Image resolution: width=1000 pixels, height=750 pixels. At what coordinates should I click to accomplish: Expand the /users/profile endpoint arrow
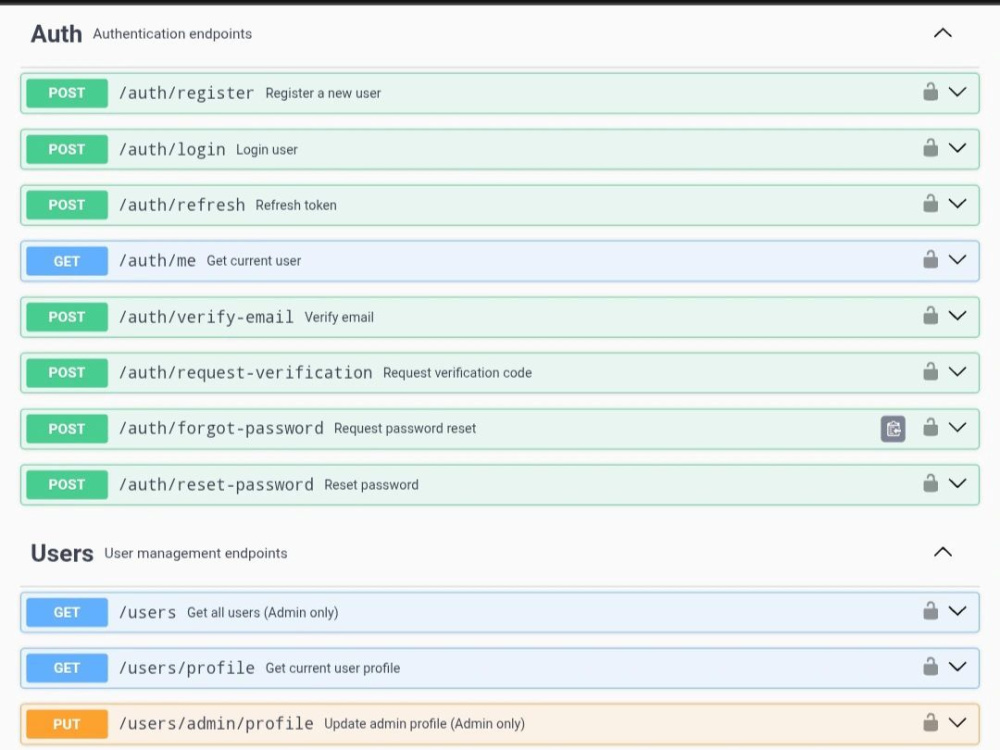click(957, 667)
